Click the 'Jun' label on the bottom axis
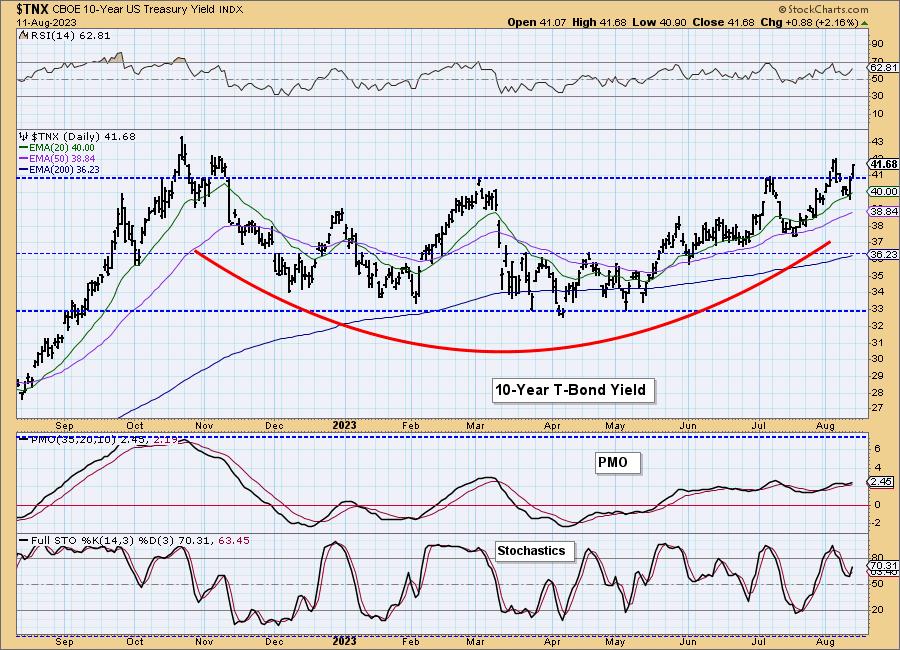The image size is (900, 650). (688, 642)
